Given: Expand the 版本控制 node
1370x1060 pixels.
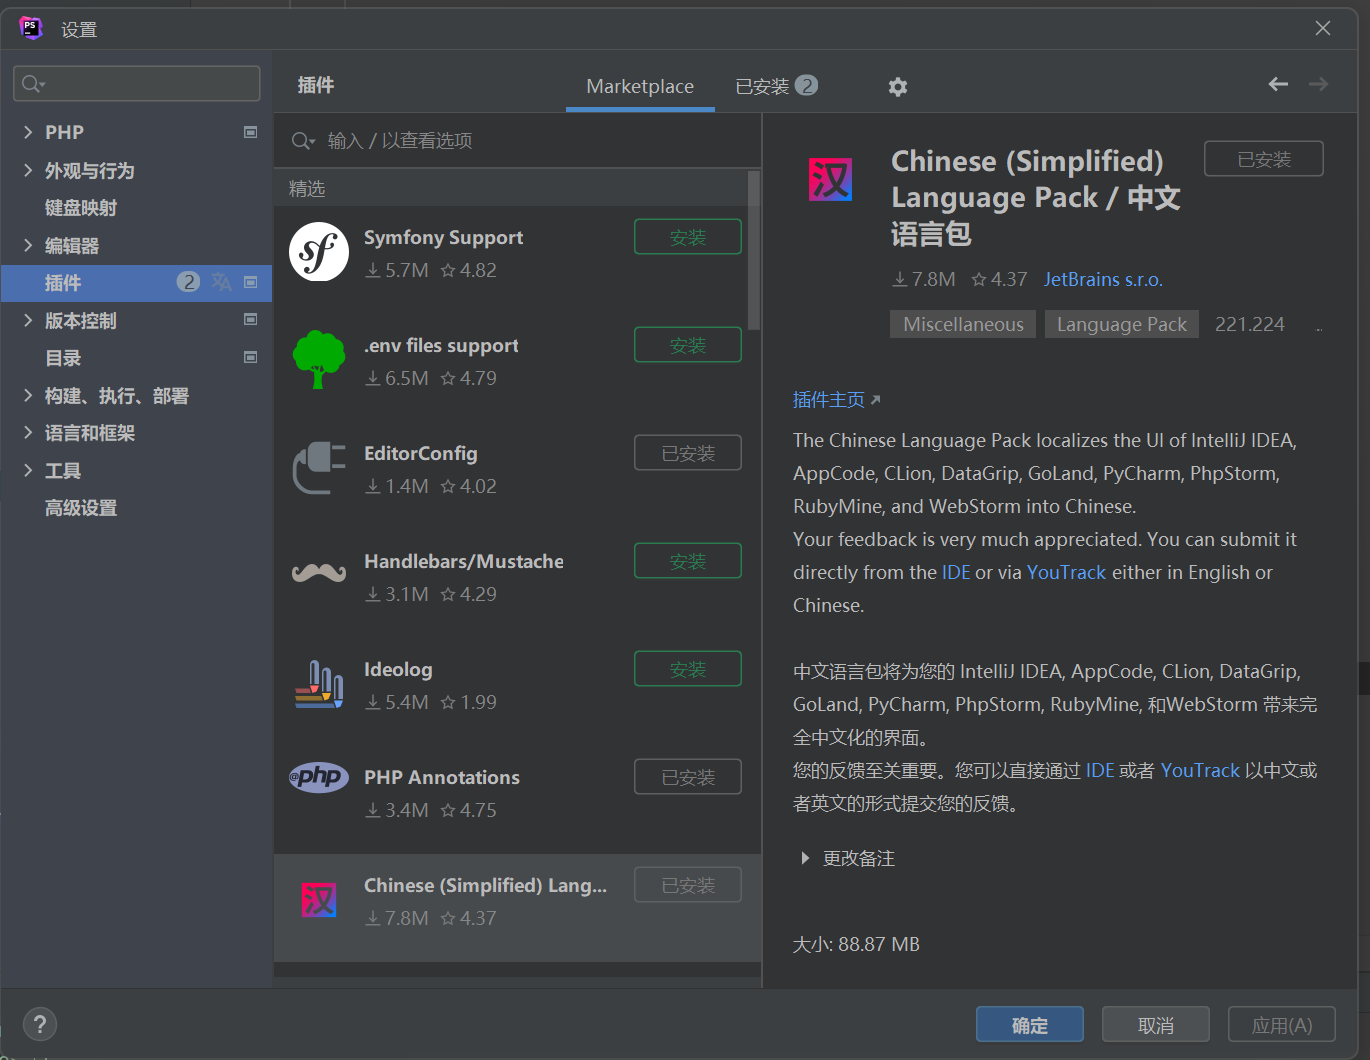Looking at the screenshot, I should pos(28,320).
